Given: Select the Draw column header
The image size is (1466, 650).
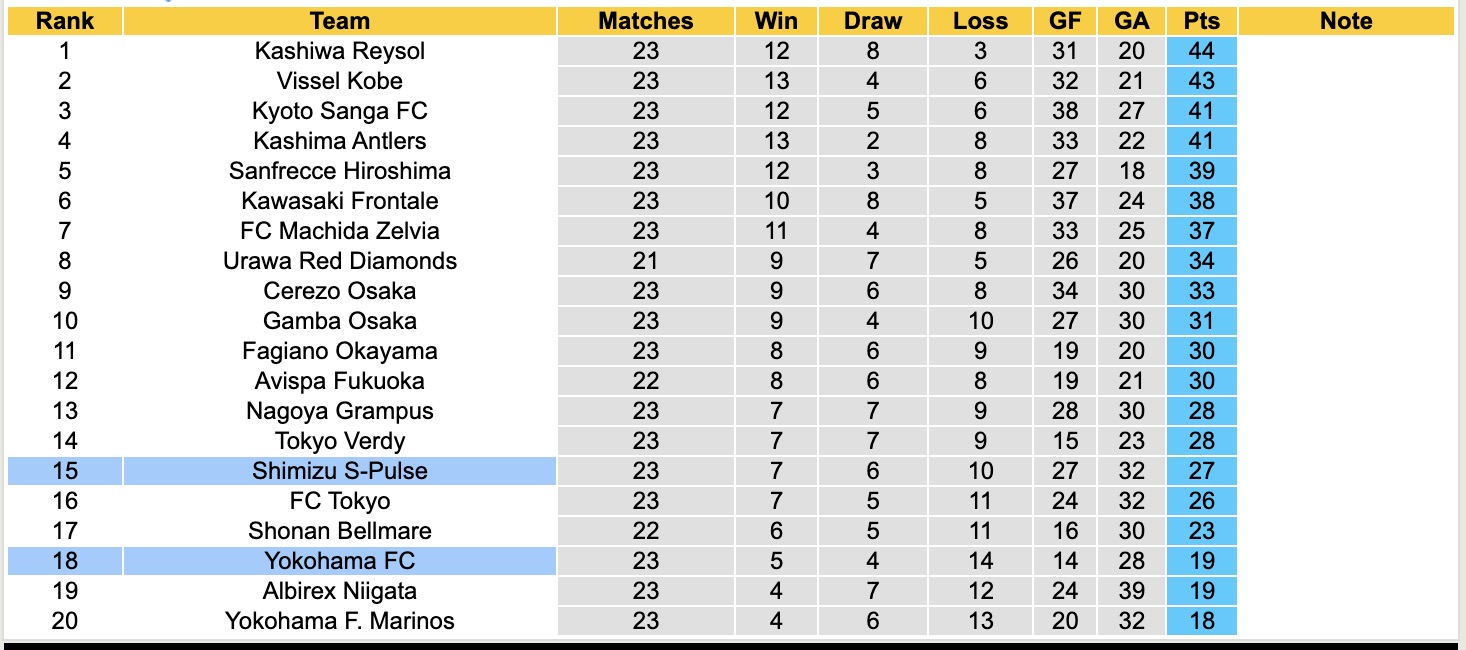Looking at the screenshot, I should pyautogui.click(x=872, y=21).
